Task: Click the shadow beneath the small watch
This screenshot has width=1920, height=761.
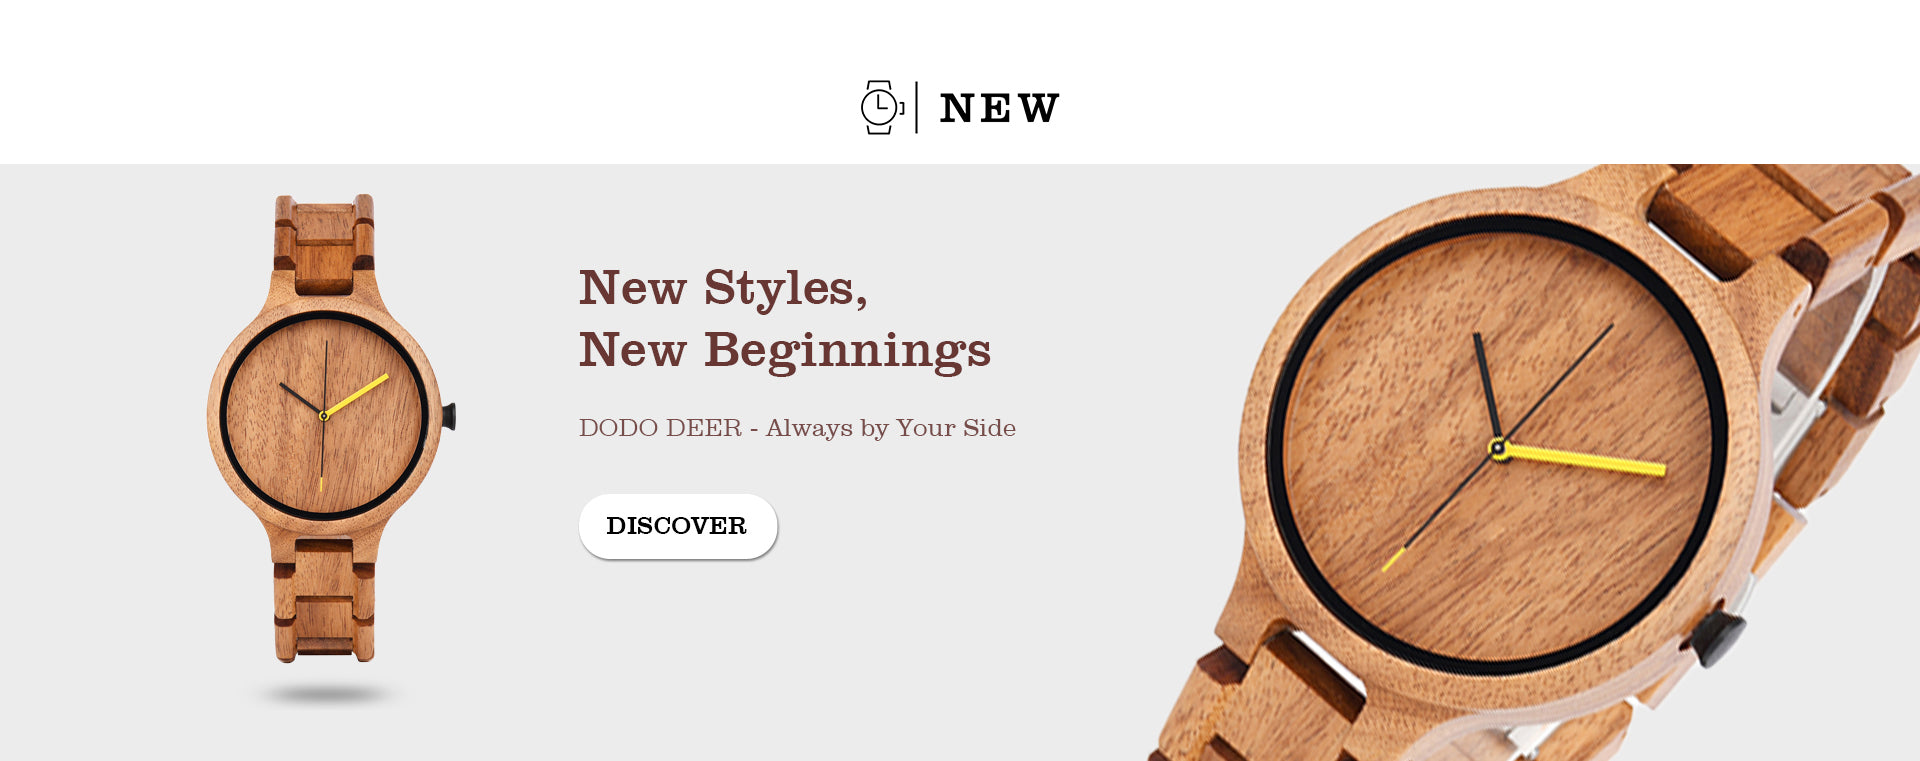Action: pos(326,693)
